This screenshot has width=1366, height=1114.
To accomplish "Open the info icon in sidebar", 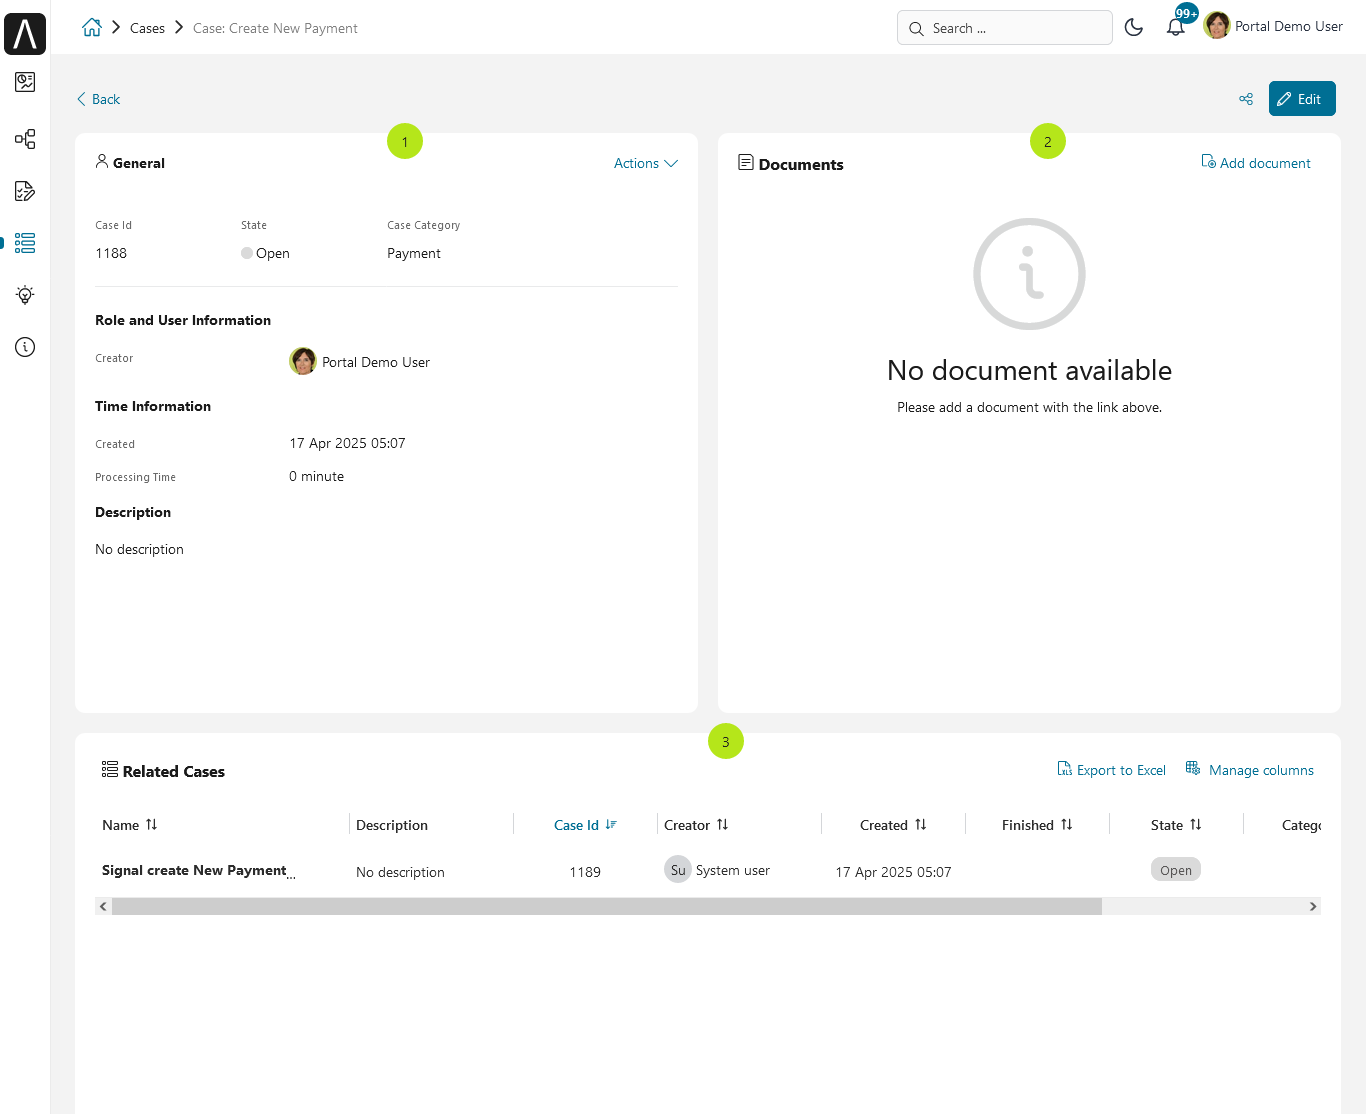I will [25, 347].
